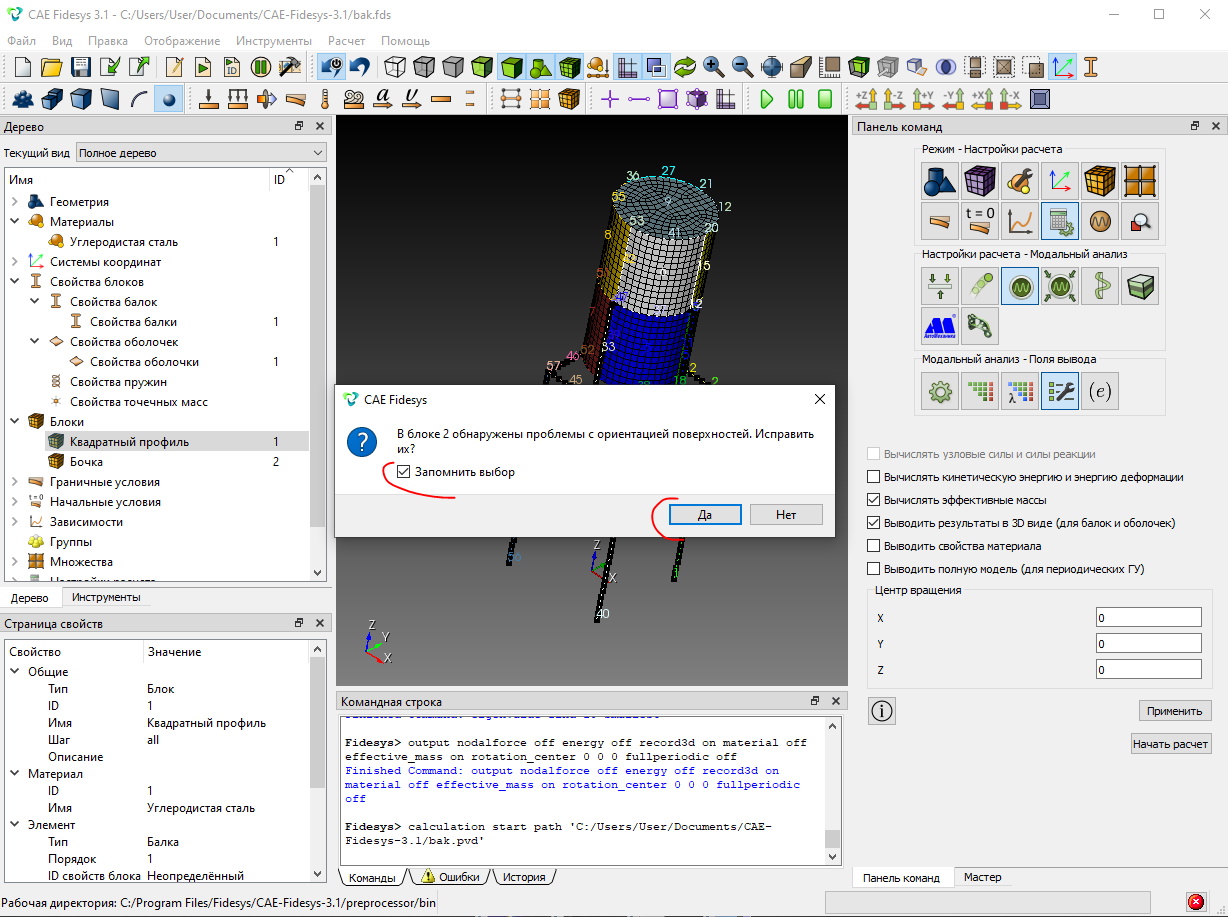Click the X rotation center field

(1149, 618)
